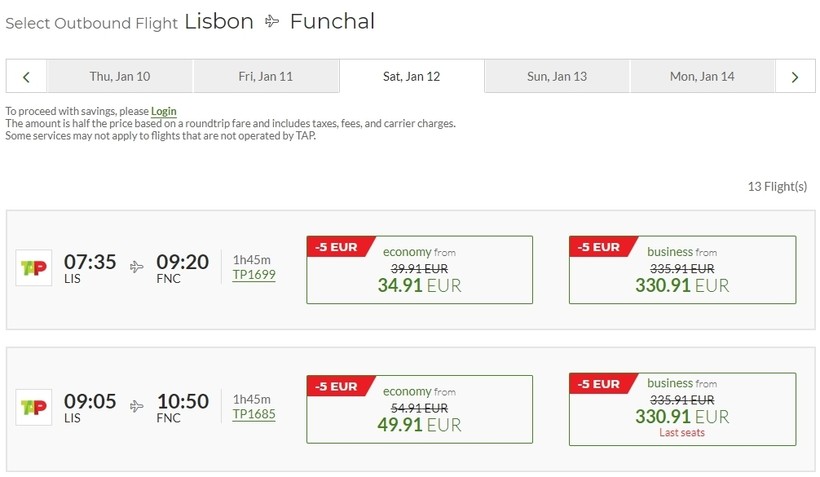Choose business fare on the 07:35 flight
Image resolution: width=820 pixels, height=477 pixels.
click(x=682, y=269)
